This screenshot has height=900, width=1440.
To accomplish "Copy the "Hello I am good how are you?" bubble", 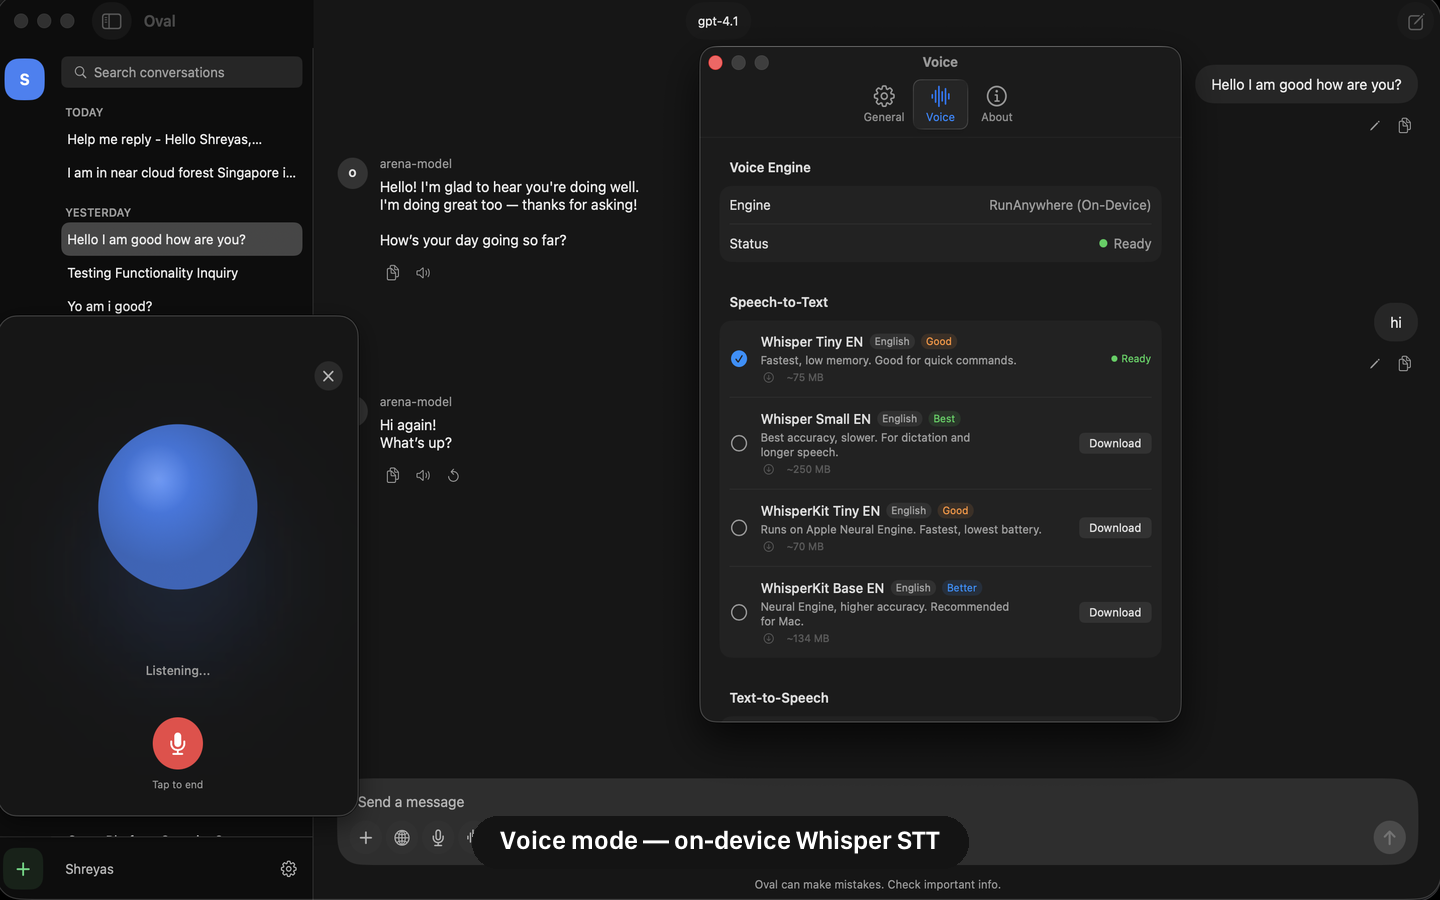I will click(x=1405, y=126).
